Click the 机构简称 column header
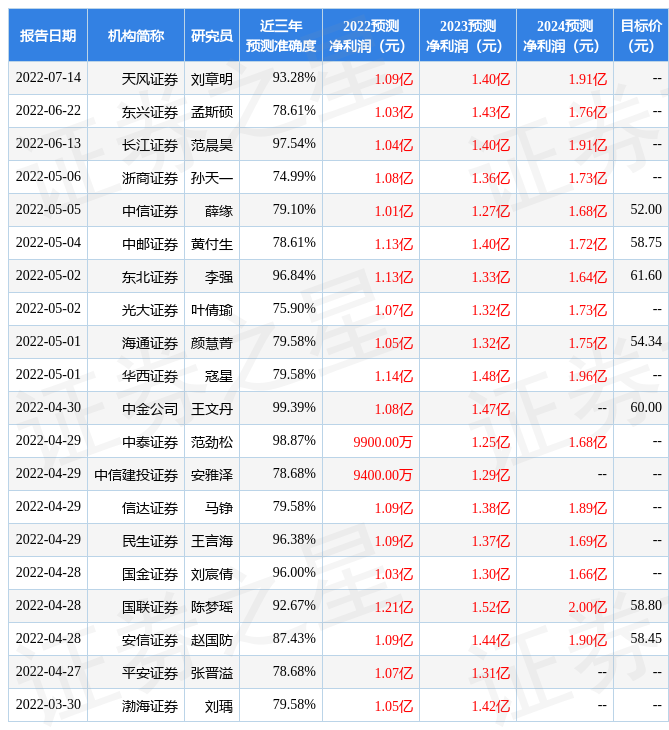 136,35
